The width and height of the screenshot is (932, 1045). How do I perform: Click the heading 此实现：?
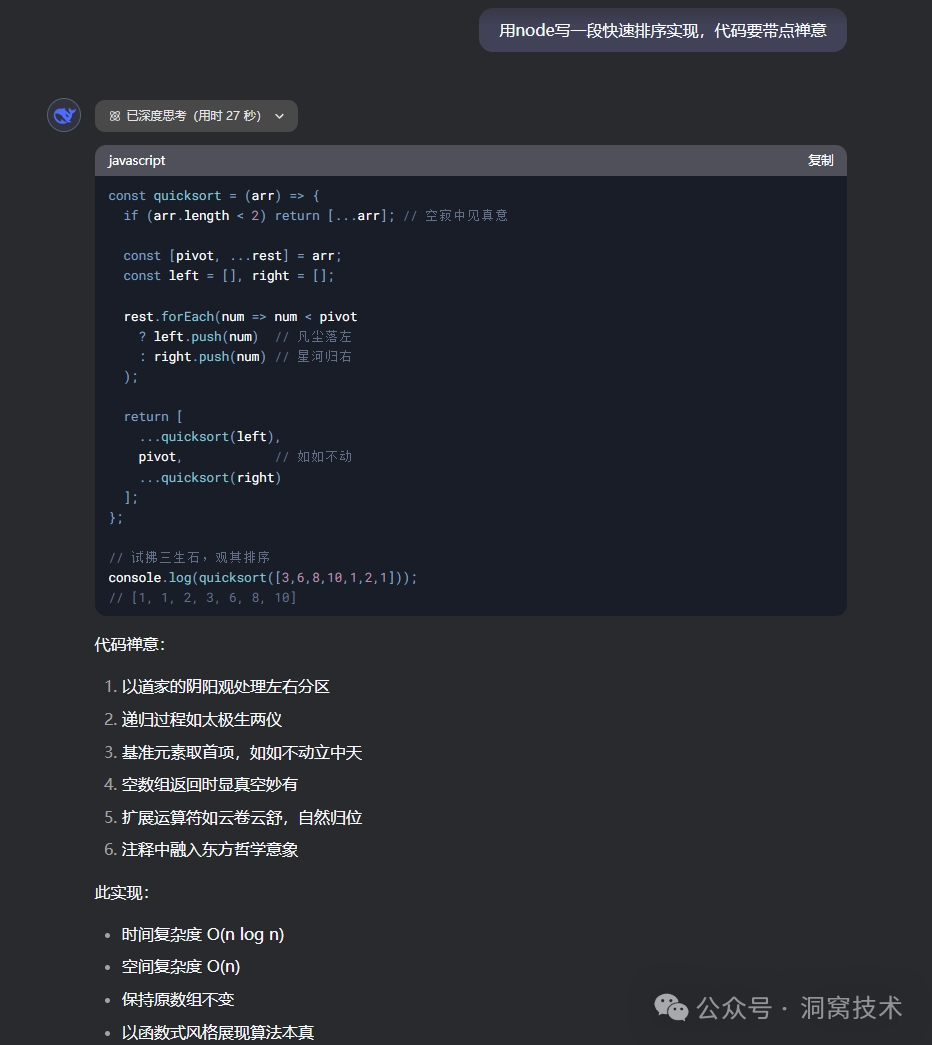(122, 892)
